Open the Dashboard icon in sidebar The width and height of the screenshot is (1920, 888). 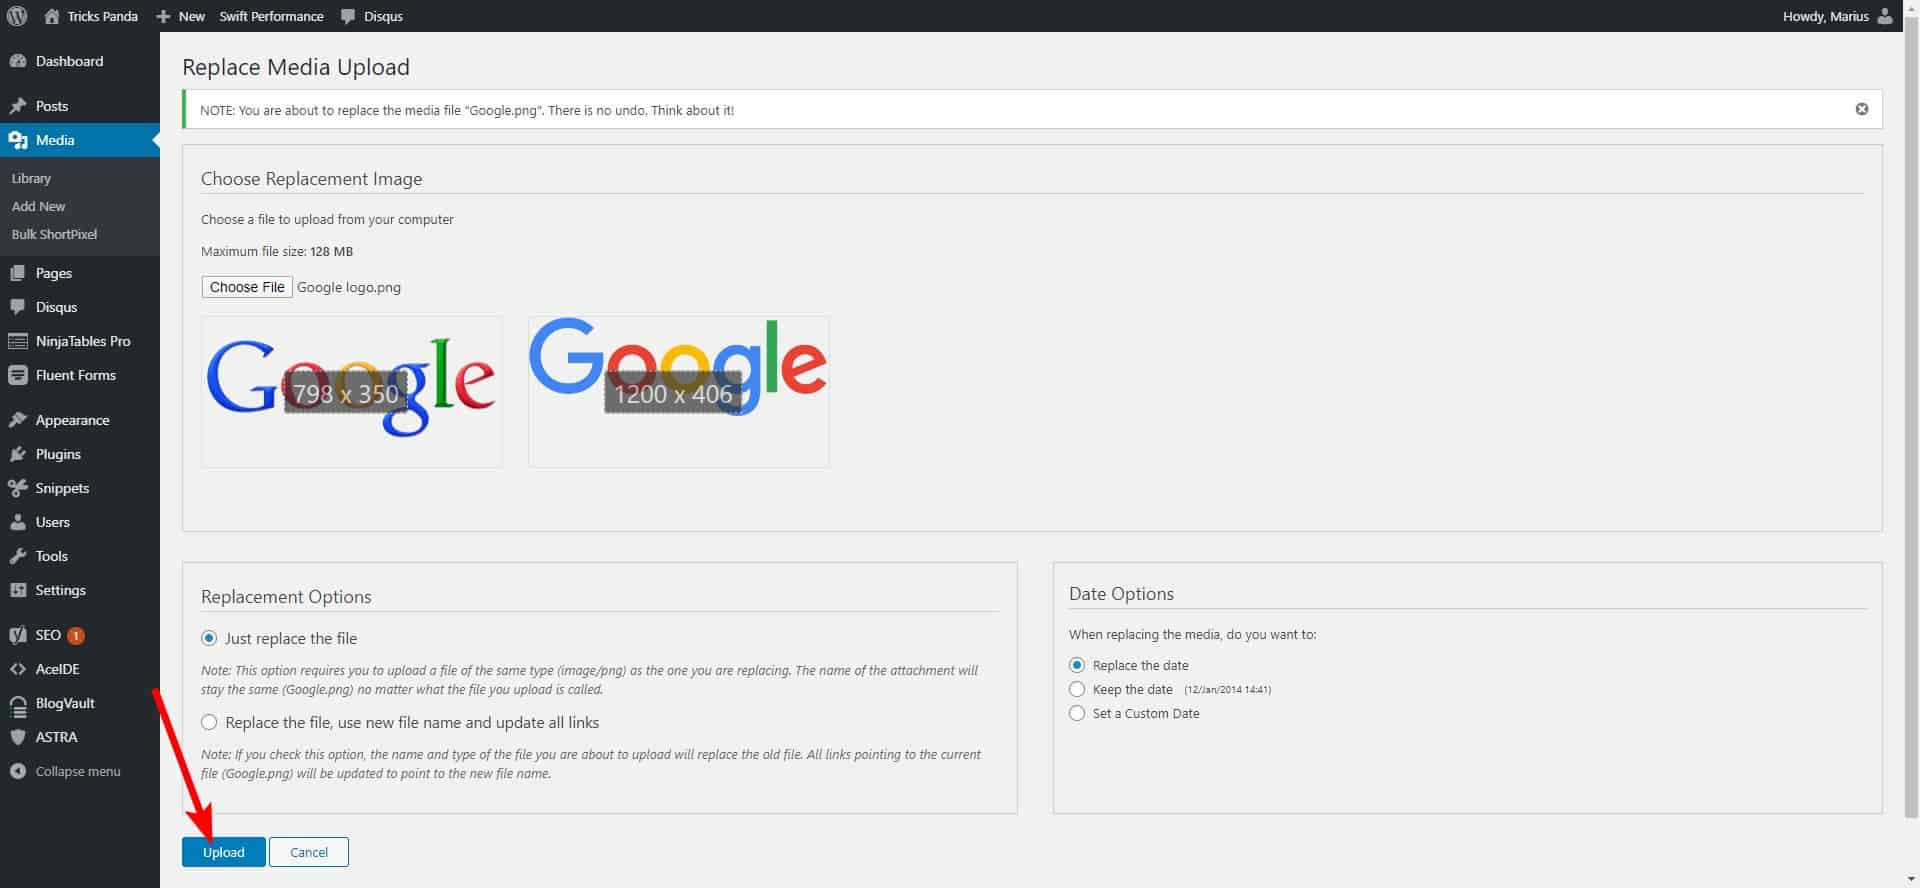tap(17, 61)
